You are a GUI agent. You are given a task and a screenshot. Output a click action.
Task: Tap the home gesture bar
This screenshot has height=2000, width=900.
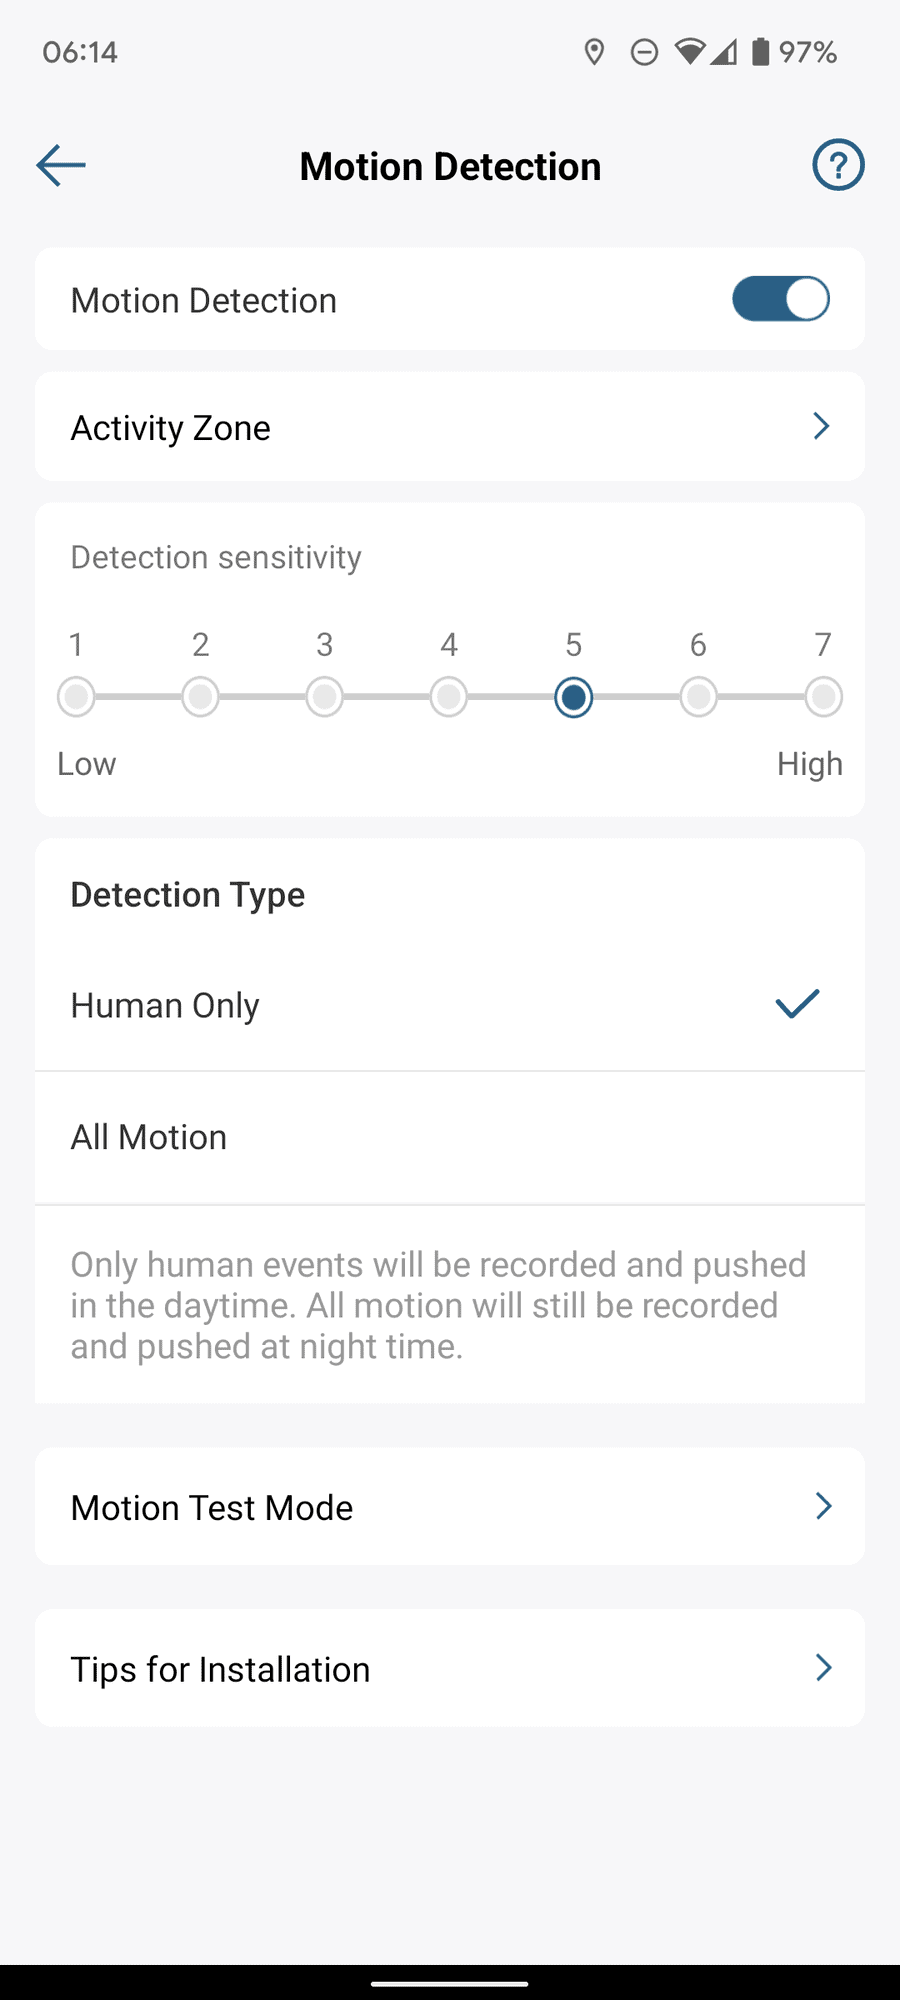(450, 1983)
